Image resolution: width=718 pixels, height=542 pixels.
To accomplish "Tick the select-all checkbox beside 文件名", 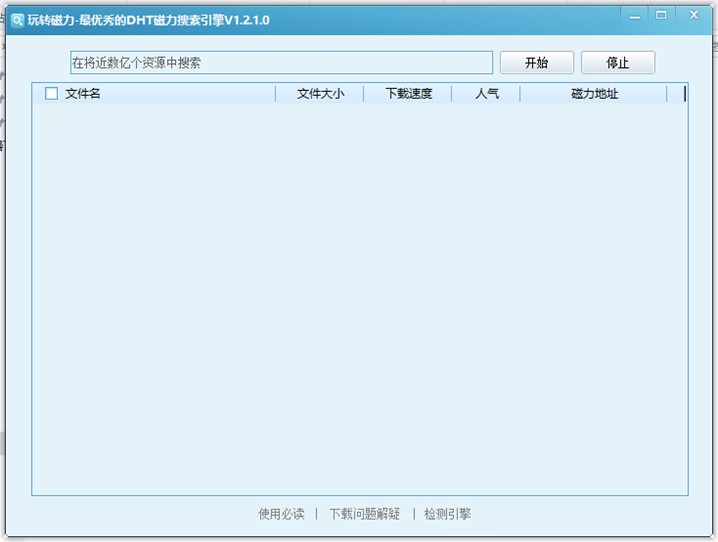I will point(52,94).
